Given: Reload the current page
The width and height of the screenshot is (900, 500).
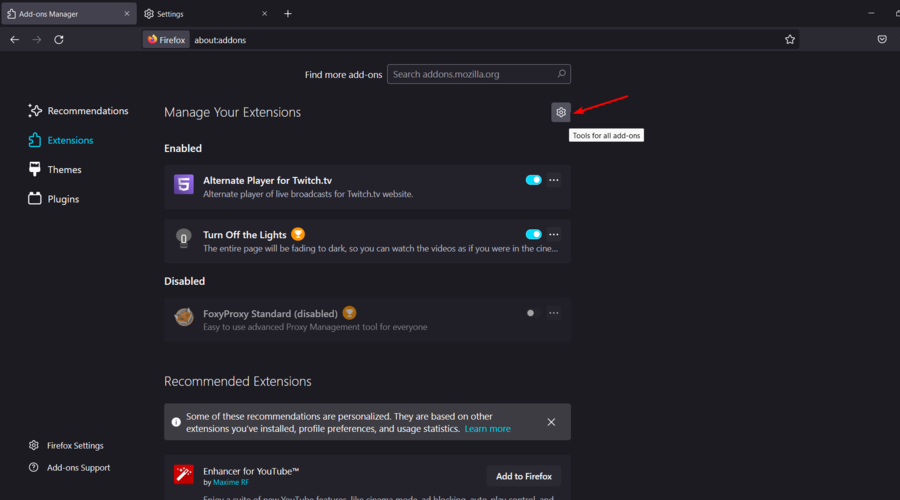Looking at the screenshot, I should 59,40.
